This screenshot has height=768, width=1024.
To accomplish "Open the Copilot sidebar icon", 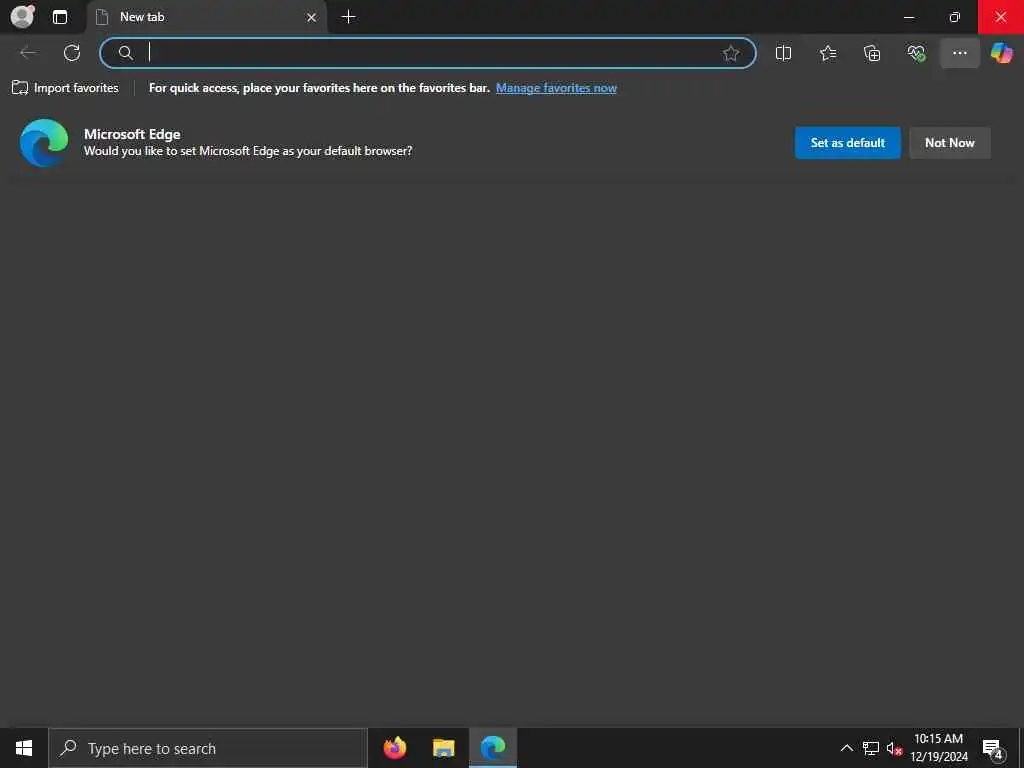I will 1001,53.
